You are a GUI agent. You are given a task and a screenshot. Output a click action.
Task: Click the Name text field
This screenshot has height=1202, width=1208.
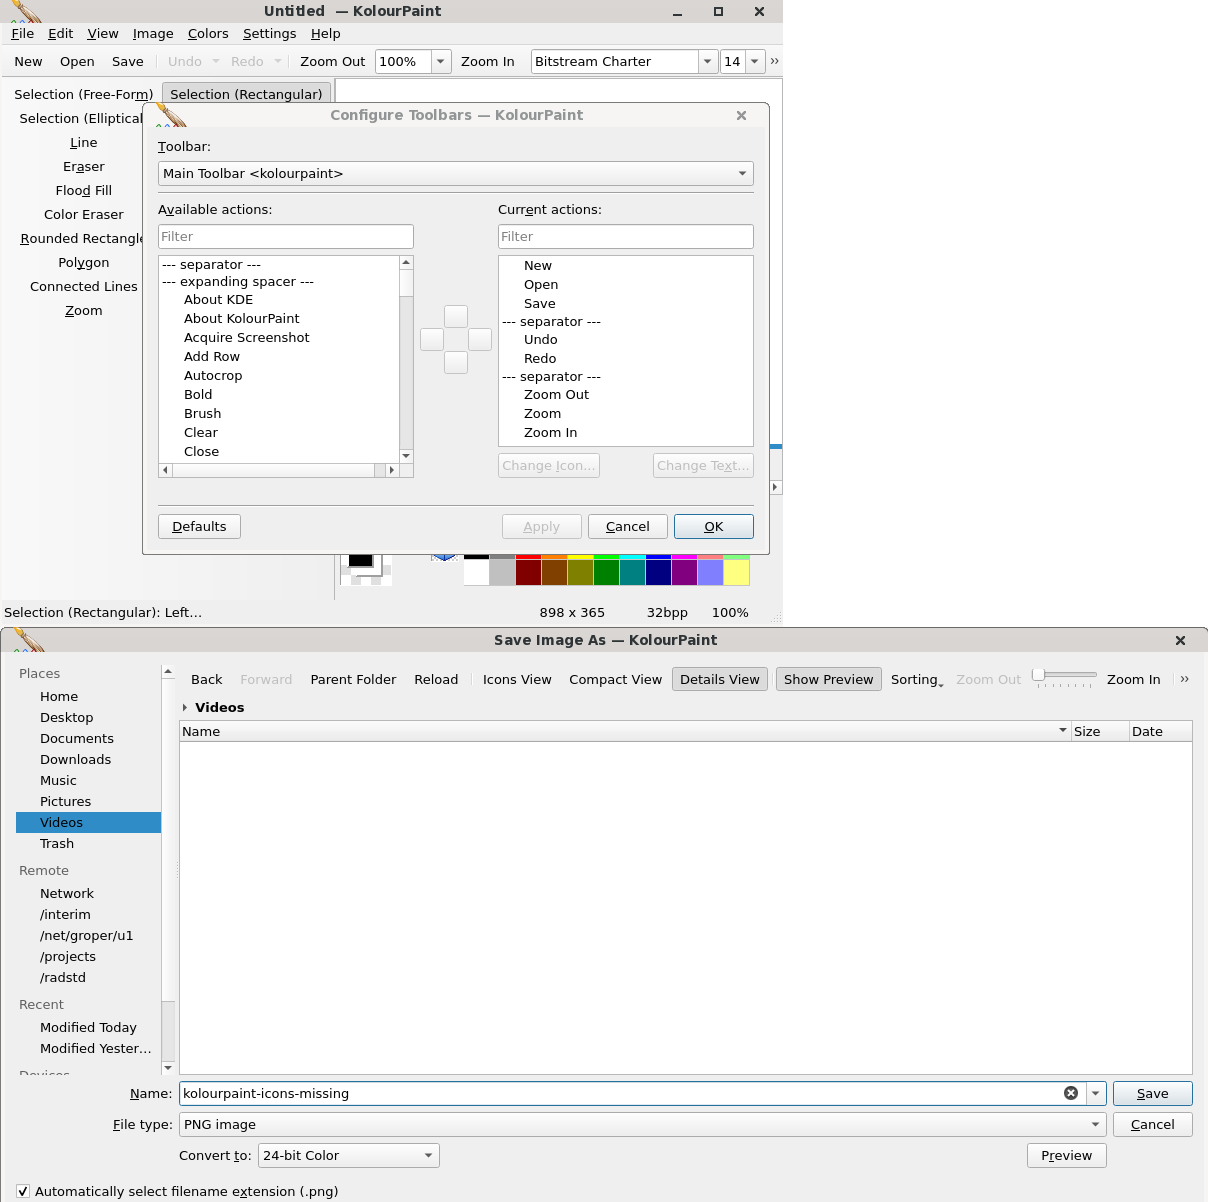click(620, 1093)
